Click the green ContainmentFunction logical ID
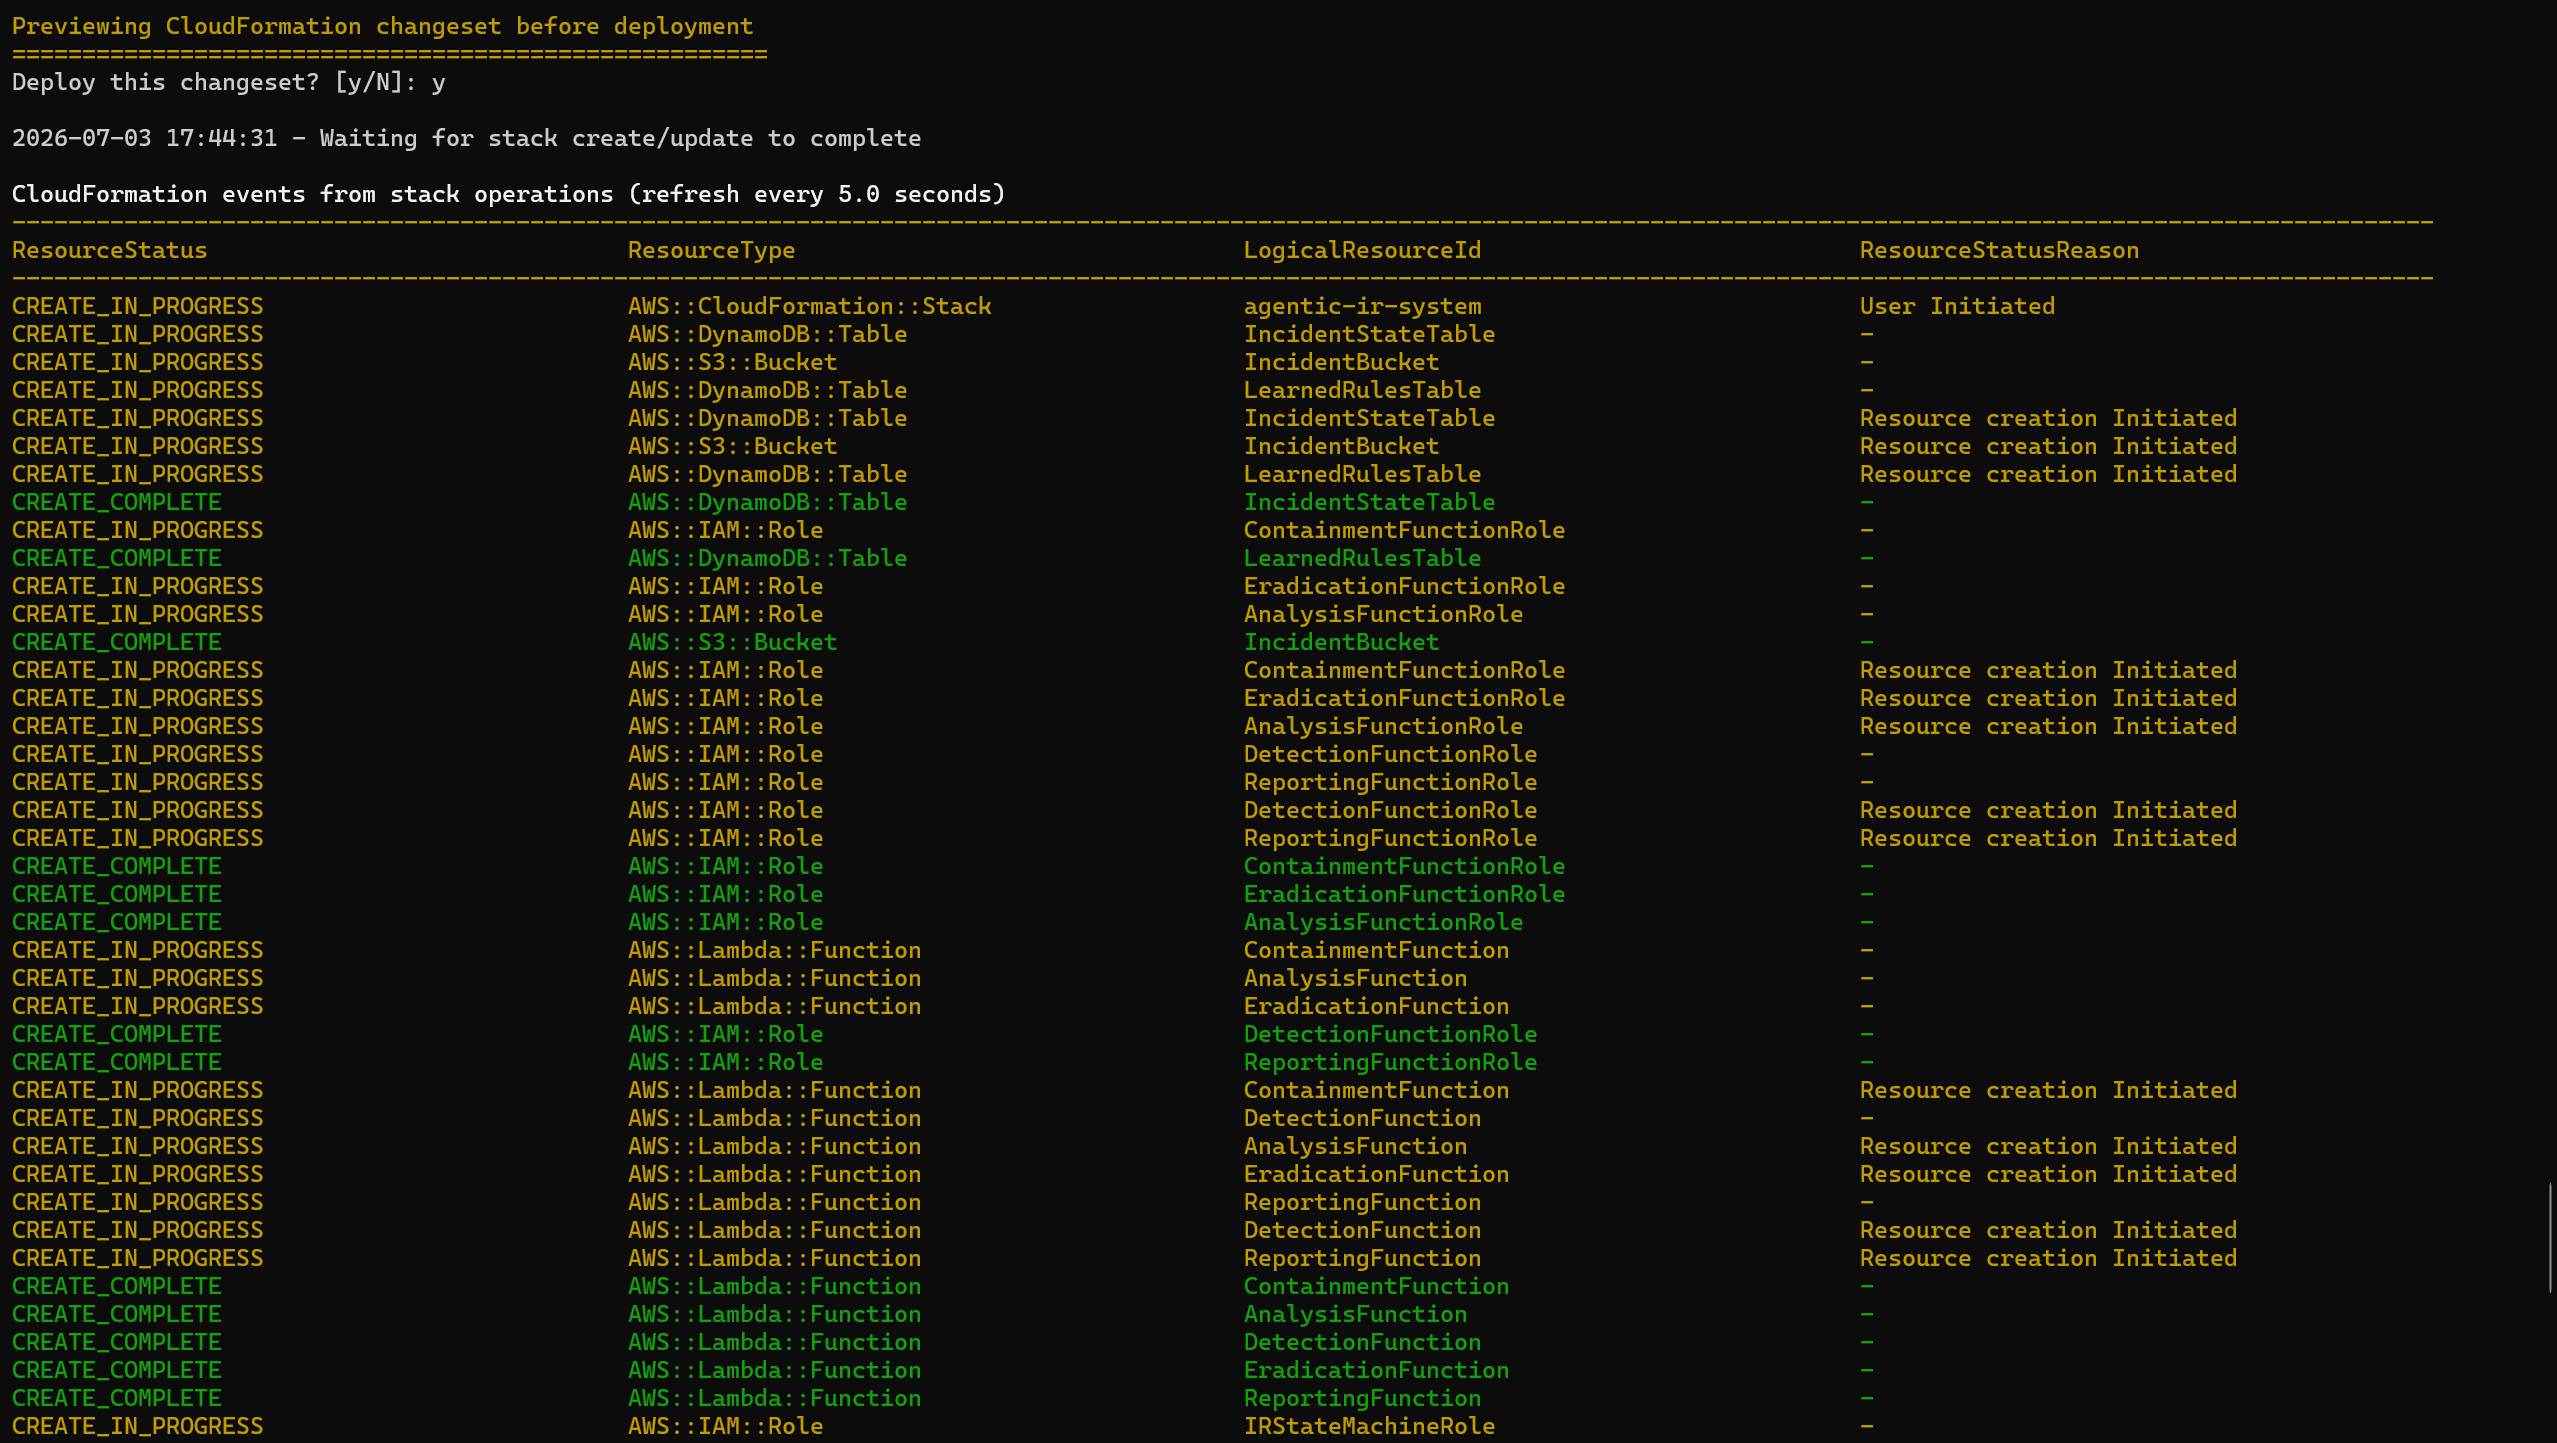 coord(1377,1286)
